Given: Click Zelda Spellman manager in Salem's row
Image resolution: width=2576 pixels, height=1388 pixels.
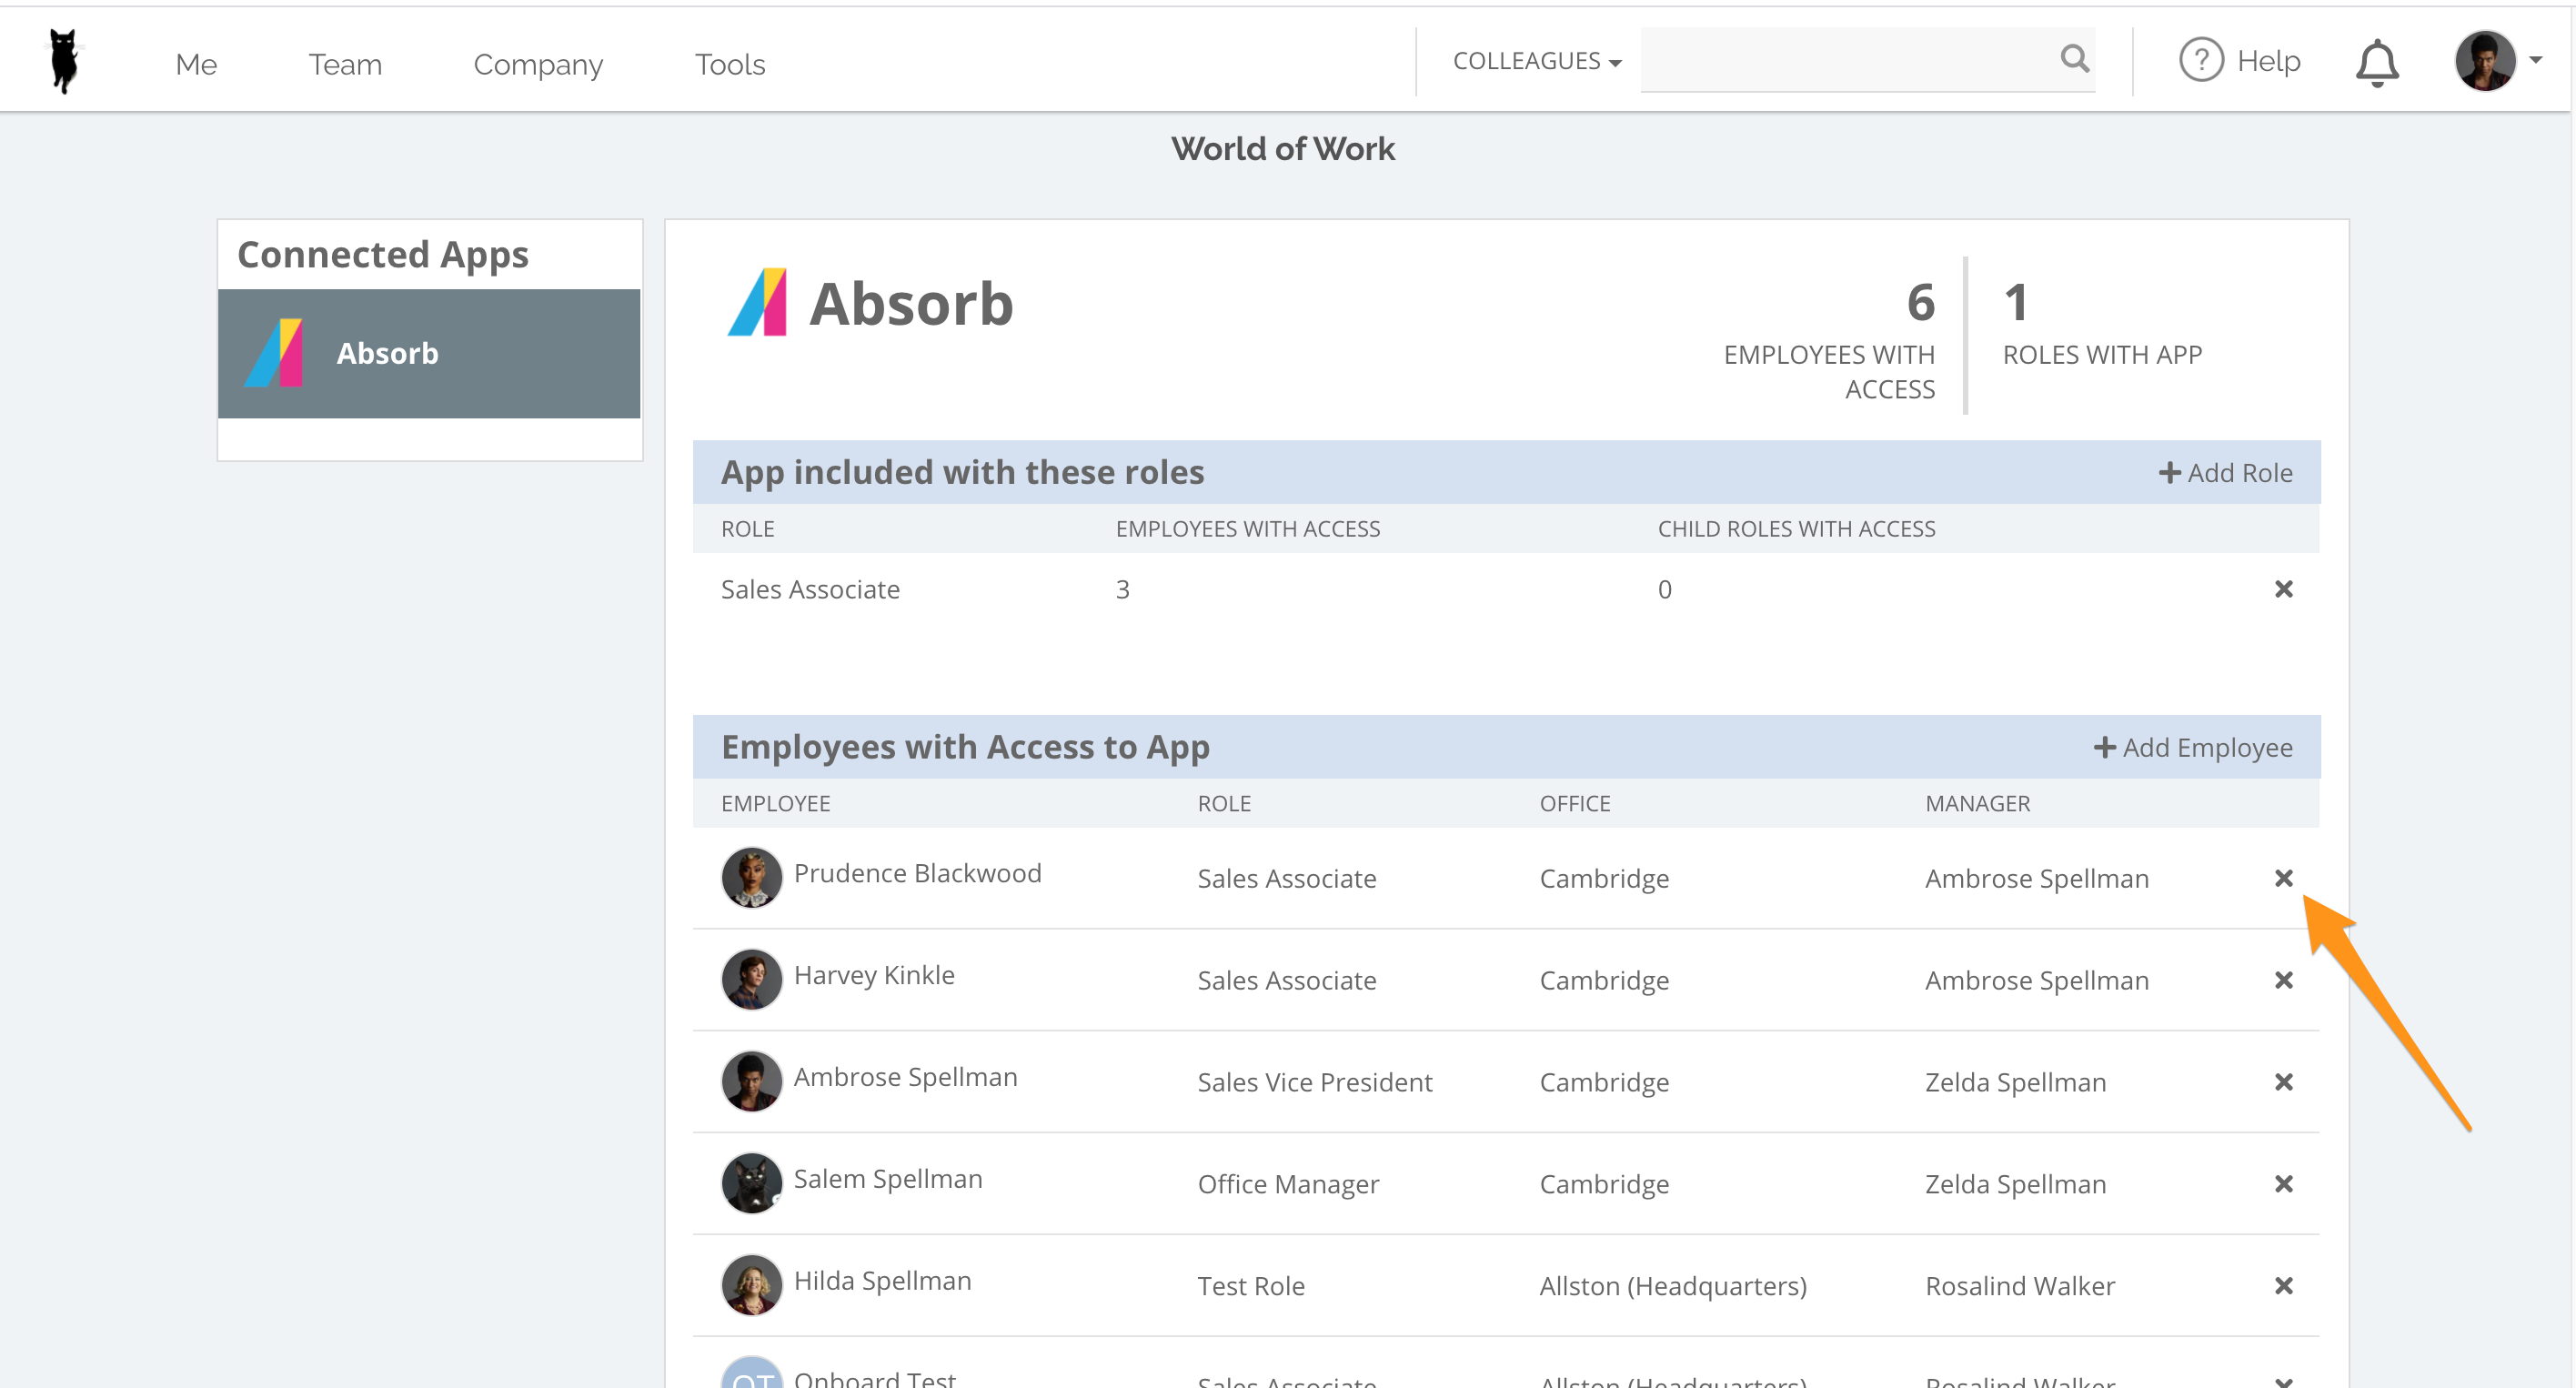Looking at the screenshot, I should pyautogui.click(x=2016, y=1184).
